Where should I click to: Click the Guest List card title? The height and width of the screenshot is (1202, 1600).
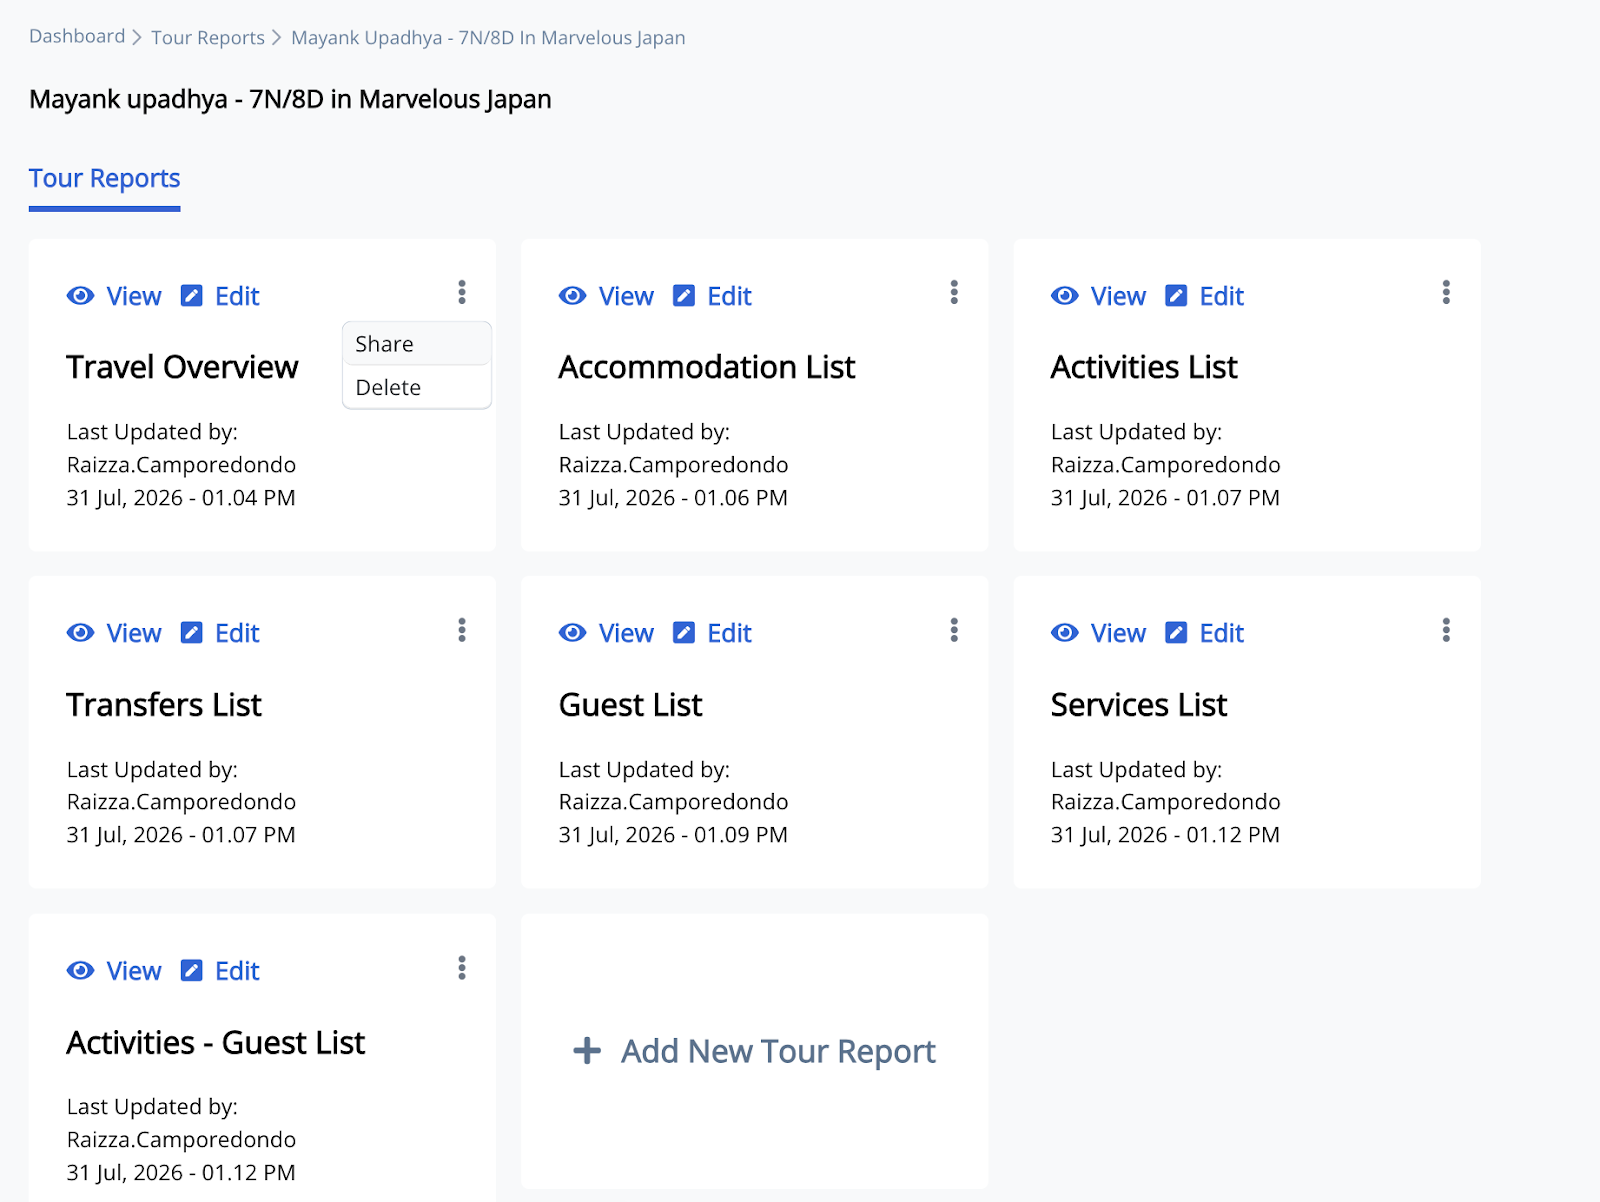[x=630, y=705]
